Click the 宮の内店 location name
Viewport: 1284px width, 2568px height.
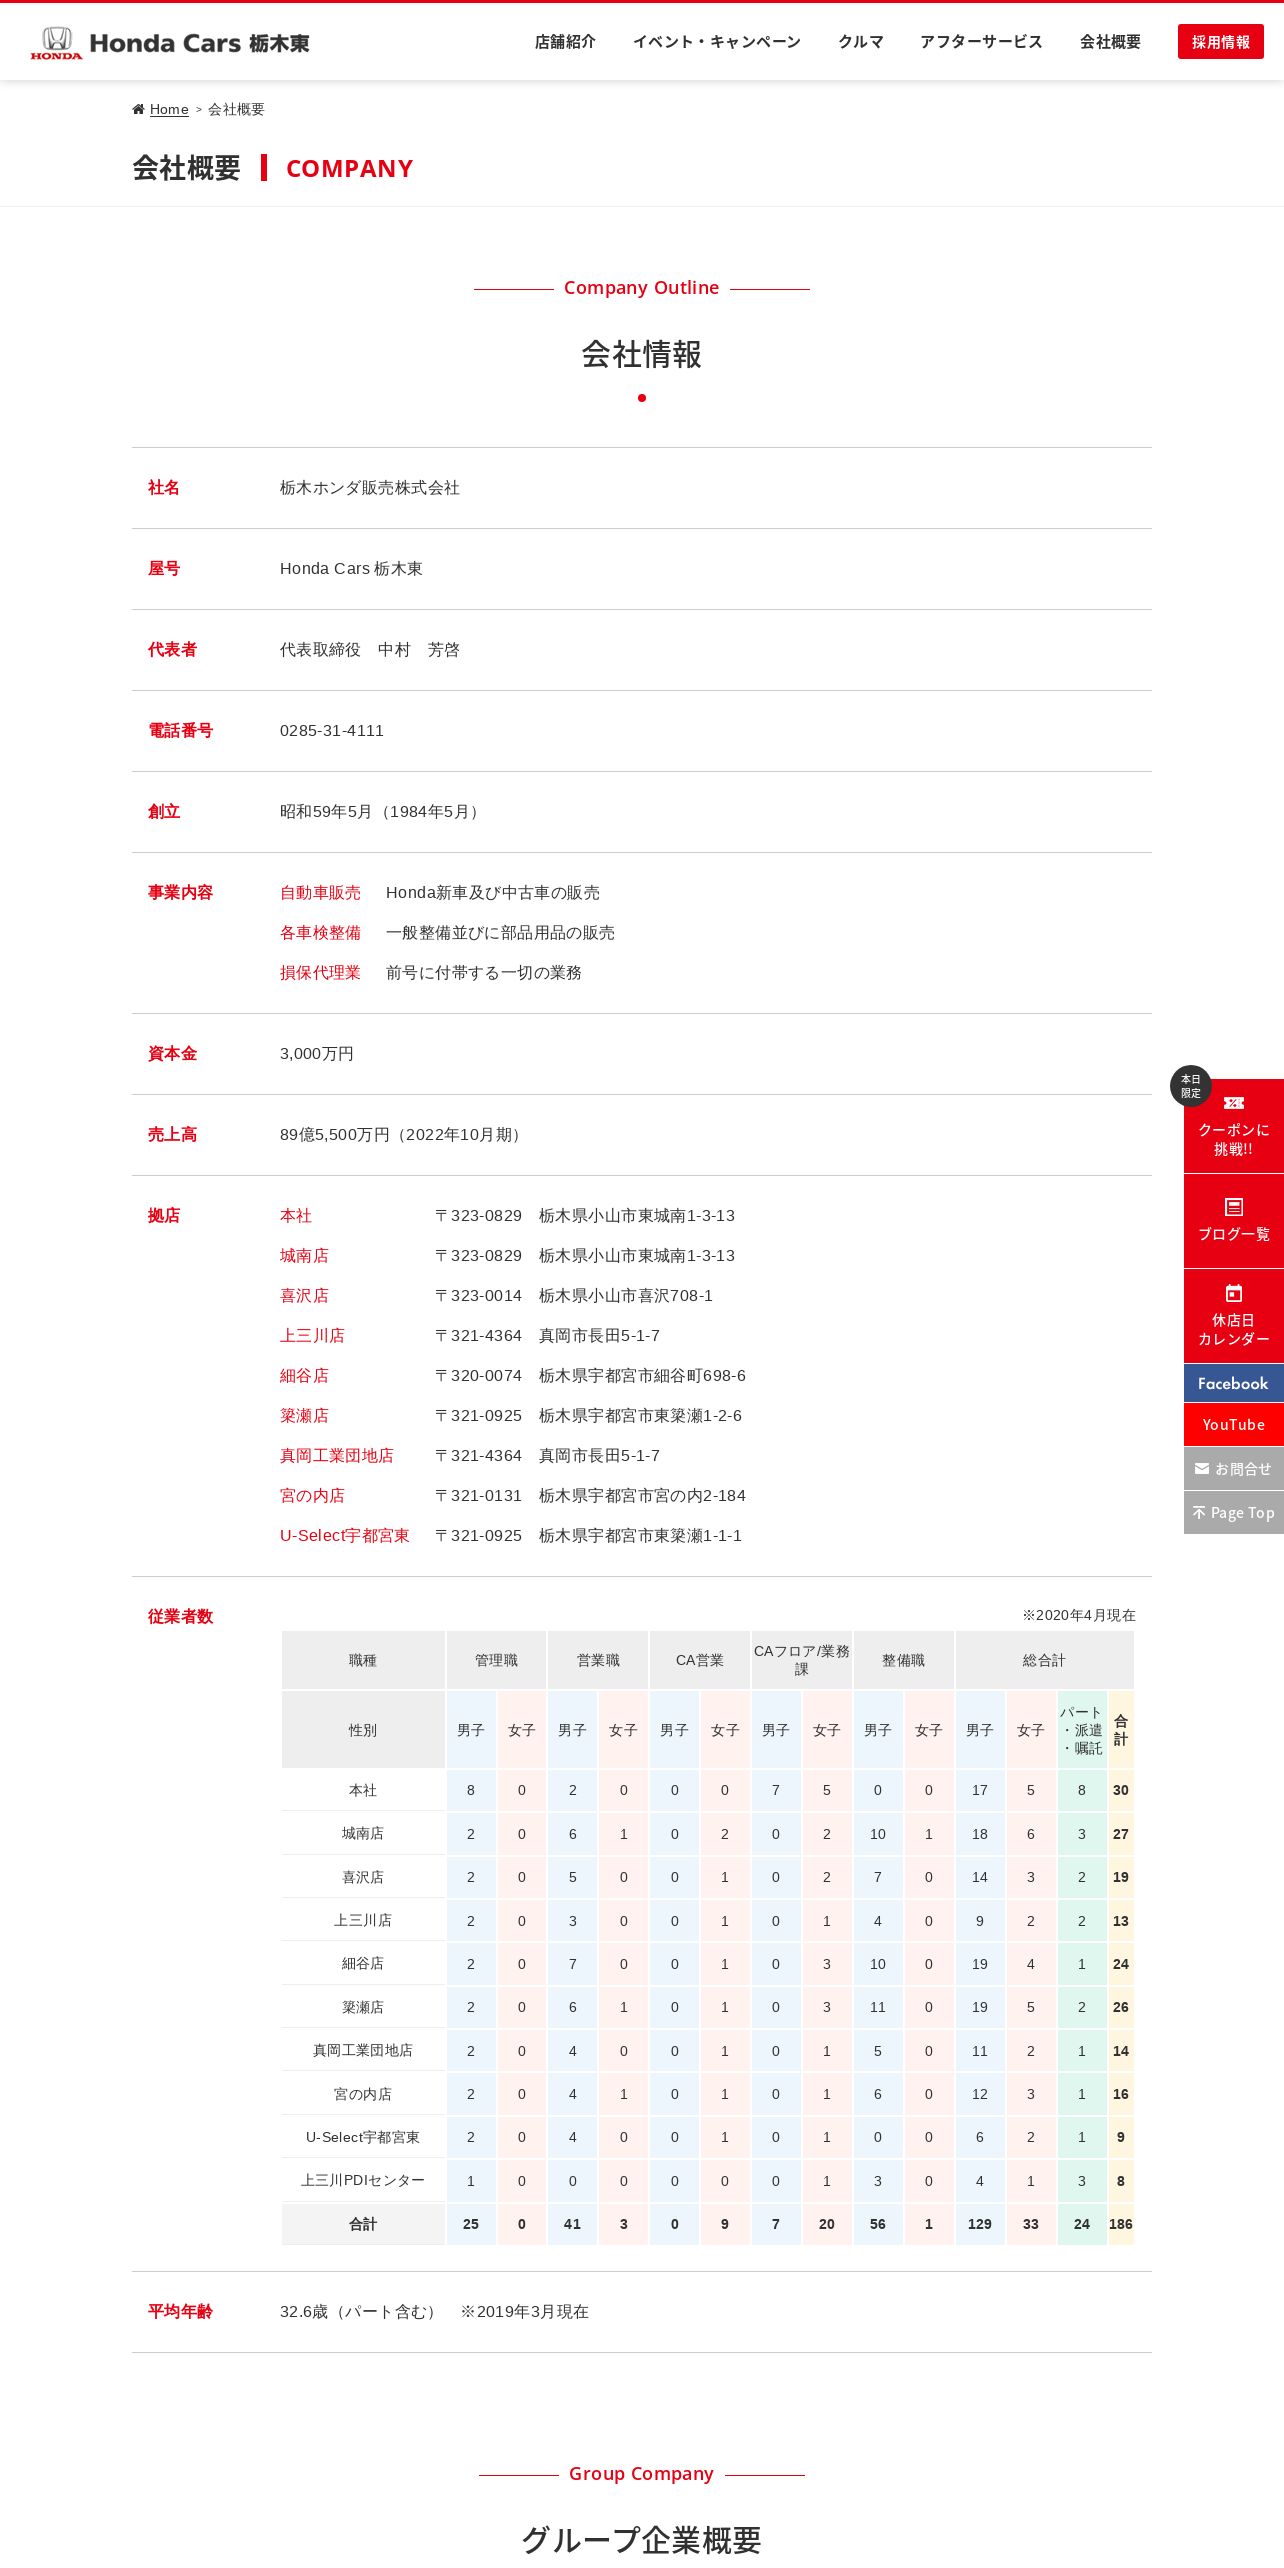pos(312,1496)
